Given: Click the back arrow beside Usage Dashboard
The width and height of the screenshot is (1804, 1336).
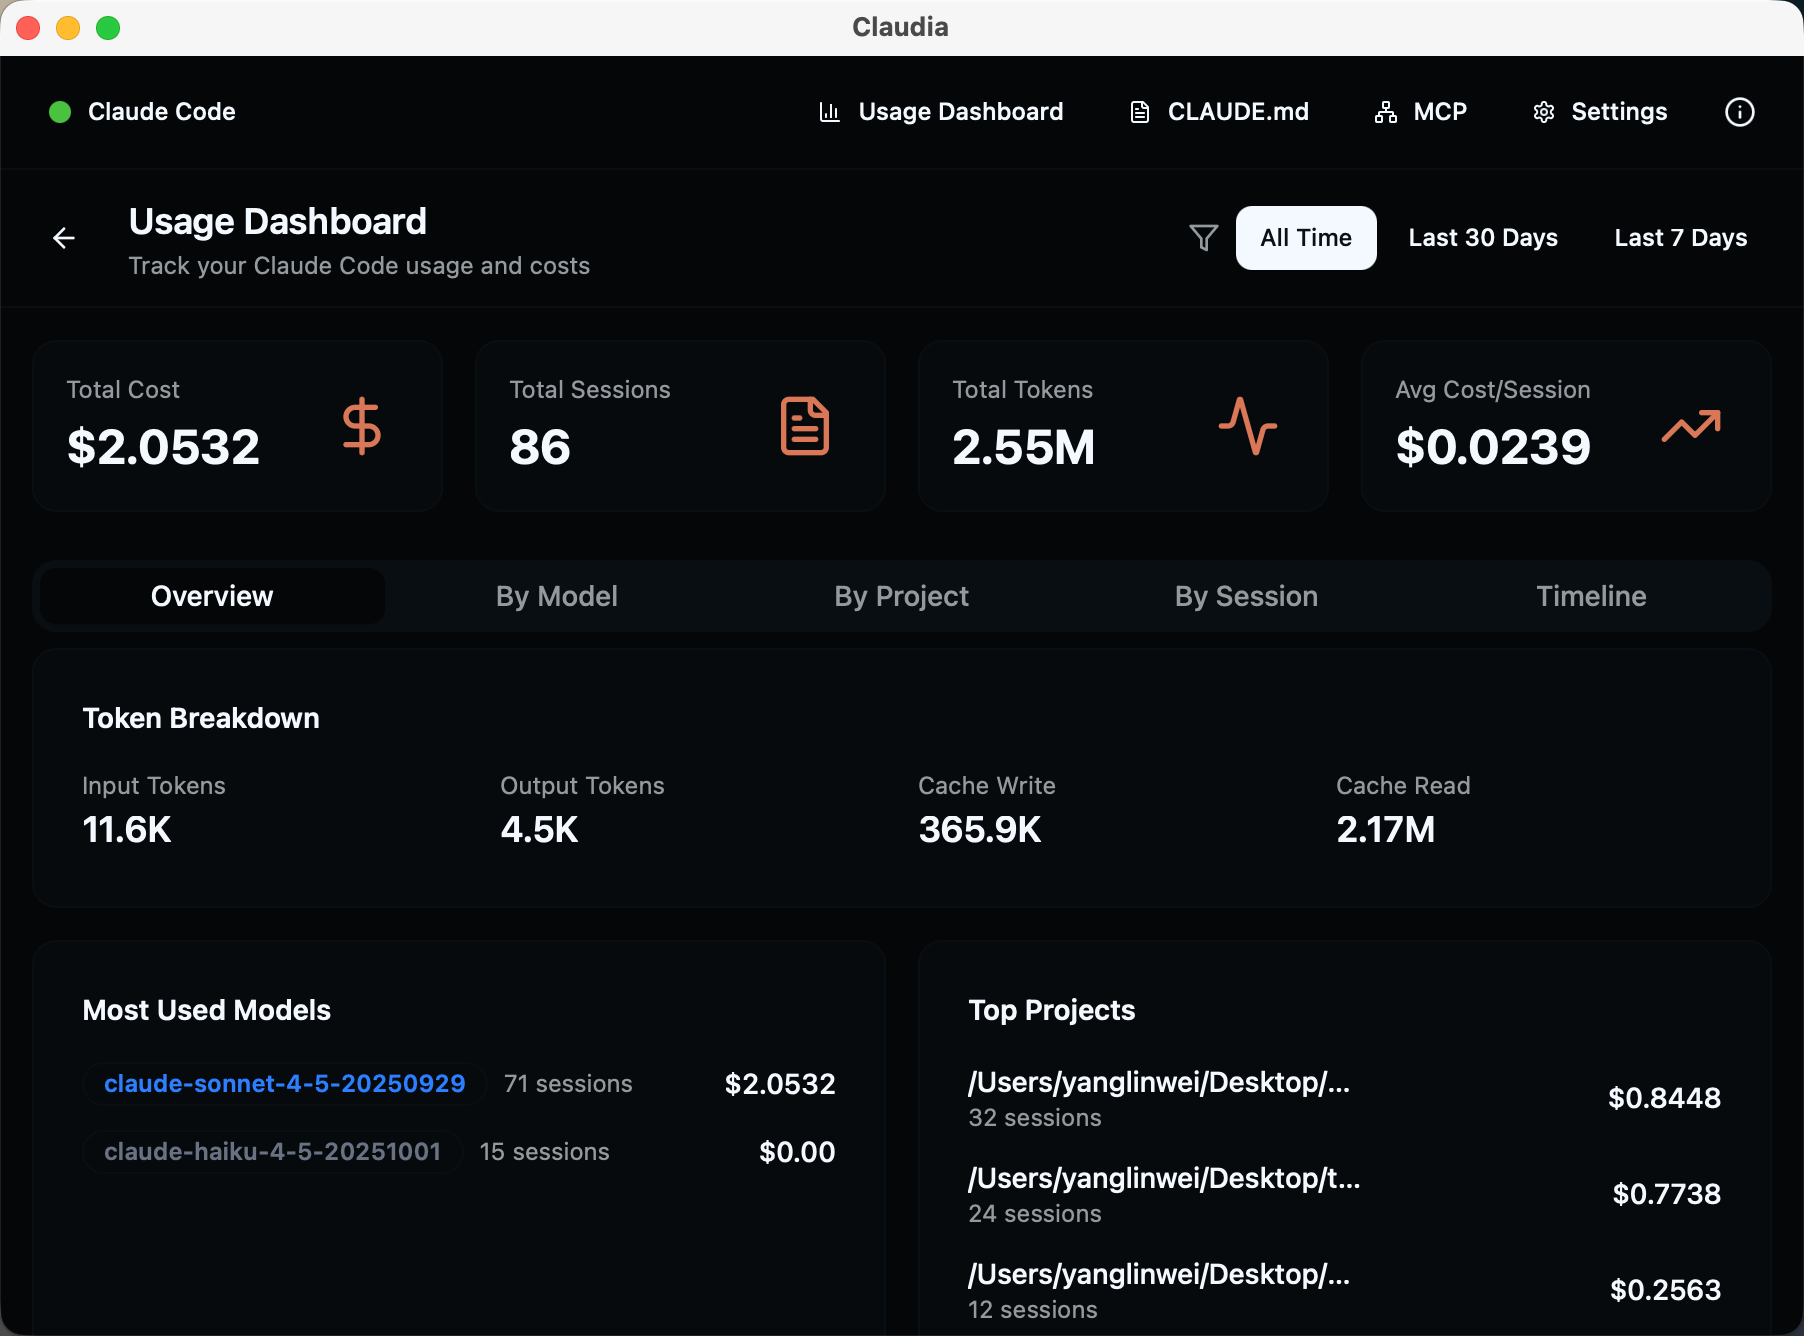Looking at the screenshot, I should (64, 238).
